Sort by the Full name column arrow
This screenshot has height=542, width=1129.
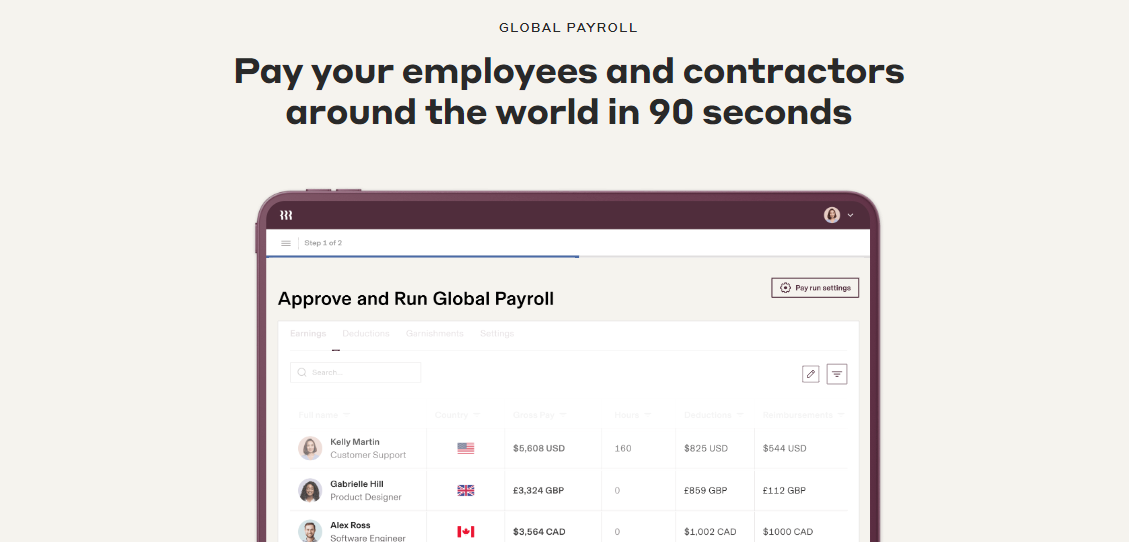[x=346, y=415]
